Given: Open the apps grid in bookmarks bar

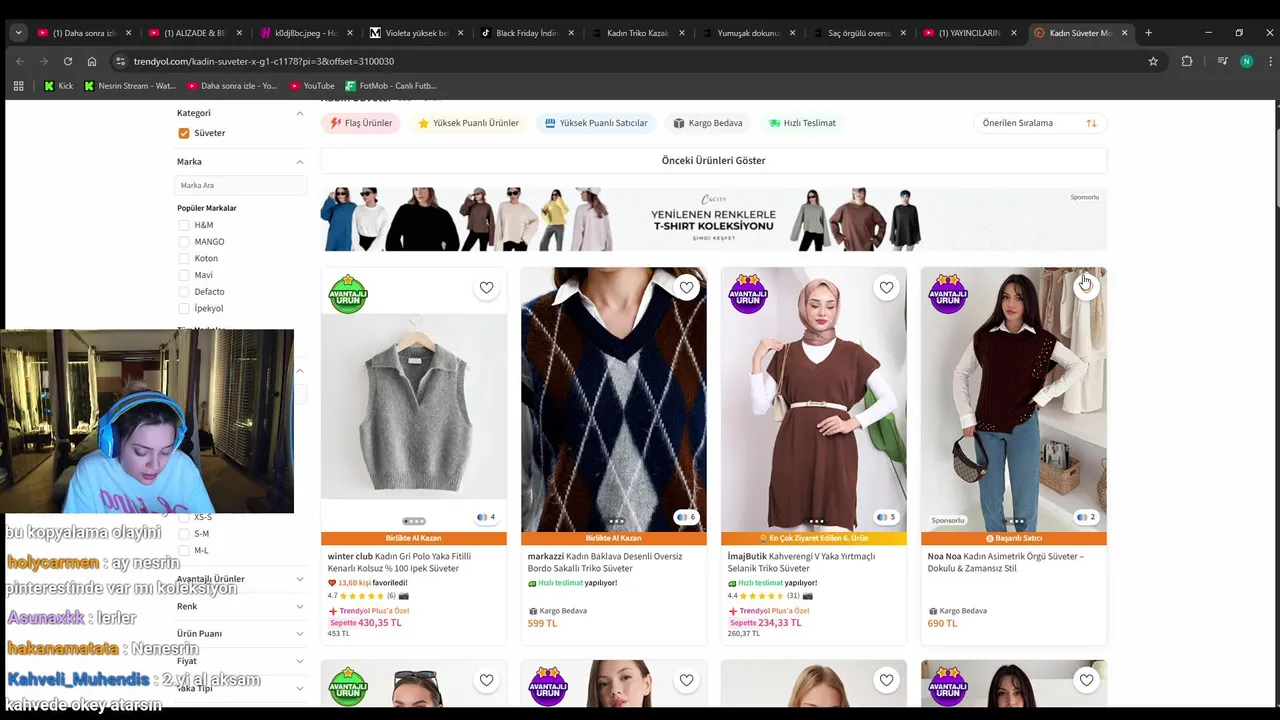Looking at the screenshot, I should [18, 86].
